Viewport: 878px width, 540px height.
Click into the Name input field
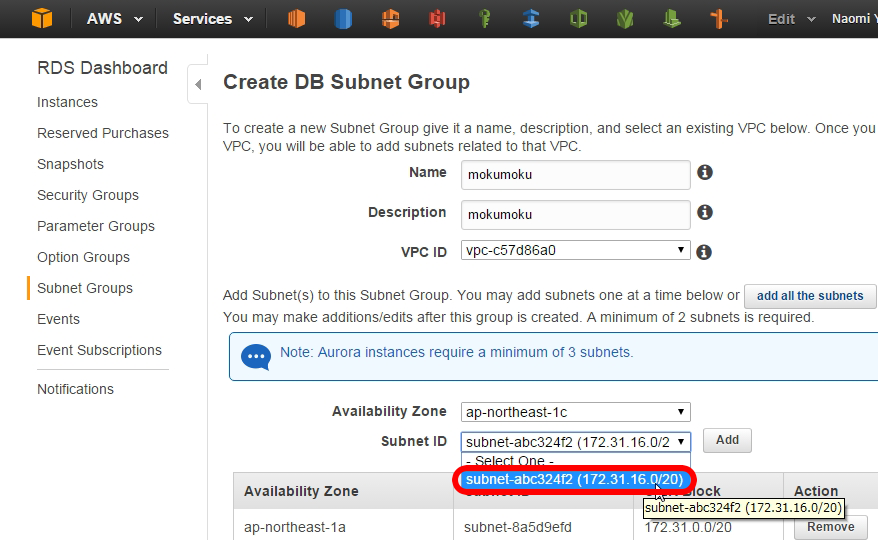(x=576, y=175)
